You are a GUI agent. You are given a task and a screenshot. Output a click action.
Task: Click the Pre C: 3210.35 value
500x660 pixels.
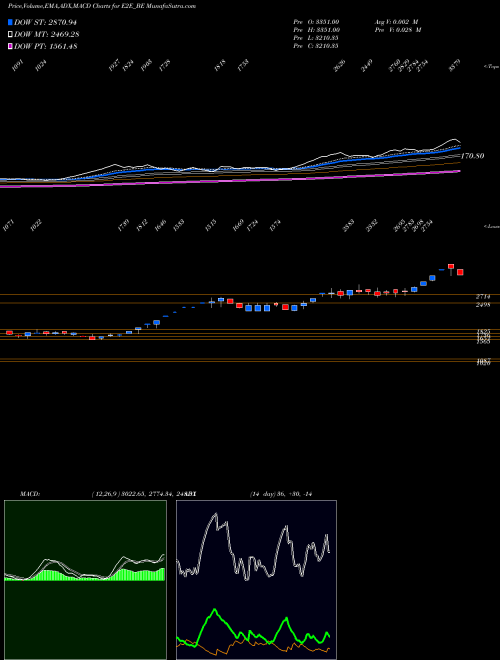[316, 46]
